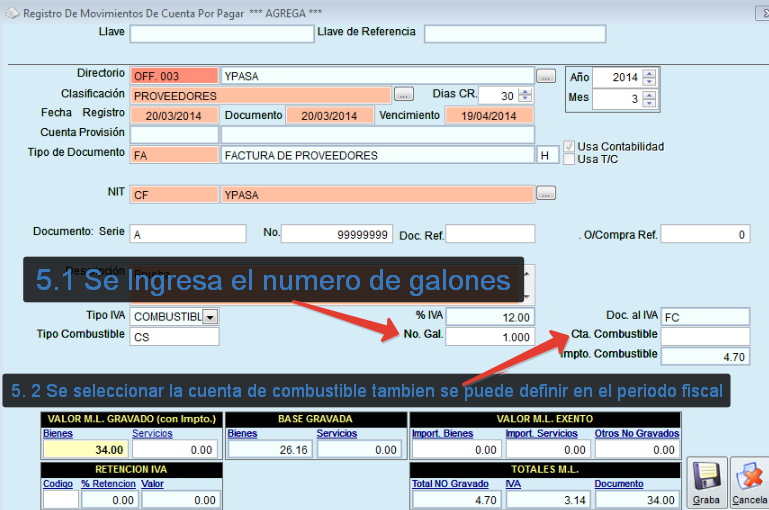Image resolution: width=769 pixels, height=510 pixels.
Task: Expand the Tipo IVA dropdown
Action: pos(210,317)
